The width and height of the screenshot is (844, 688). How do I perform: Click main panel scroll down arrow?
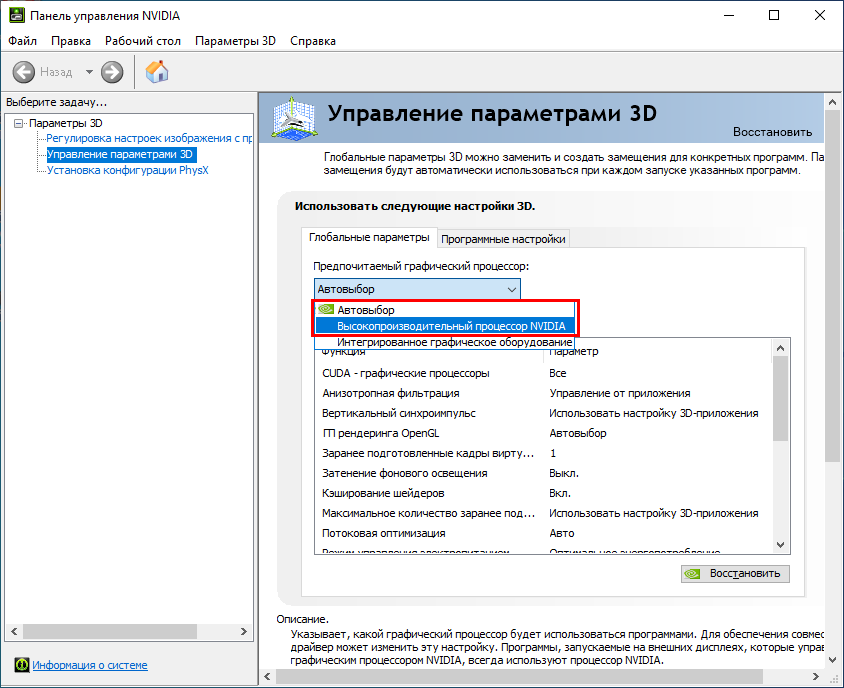coord(832,659)
